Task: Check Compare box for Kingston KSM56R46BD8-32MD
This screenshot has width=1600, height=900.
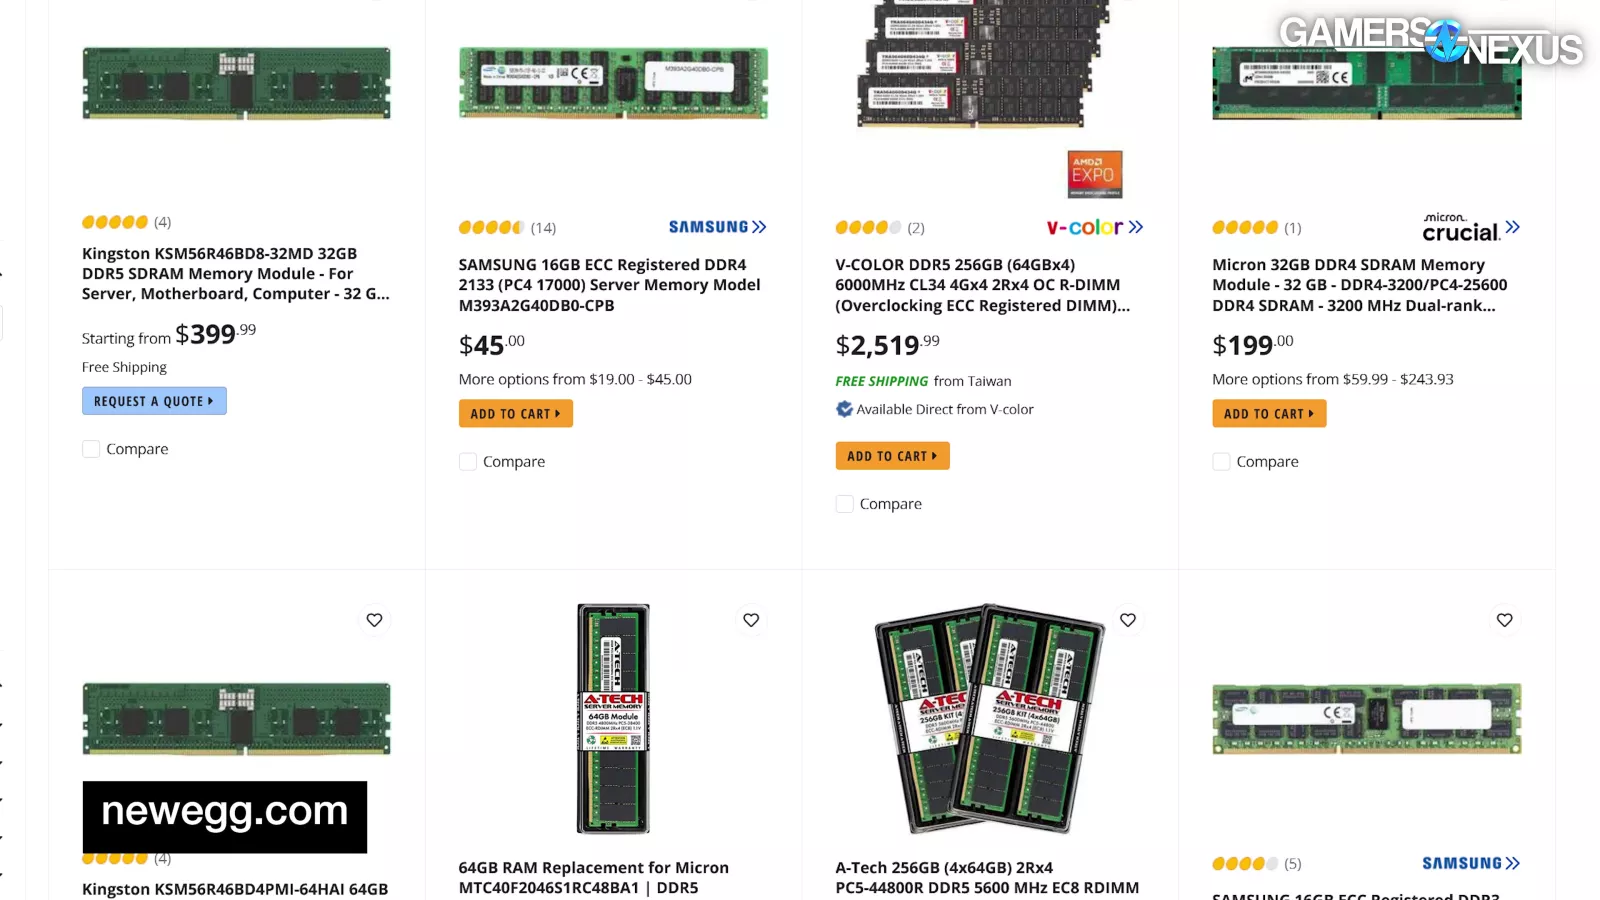Action: point(91,449)
